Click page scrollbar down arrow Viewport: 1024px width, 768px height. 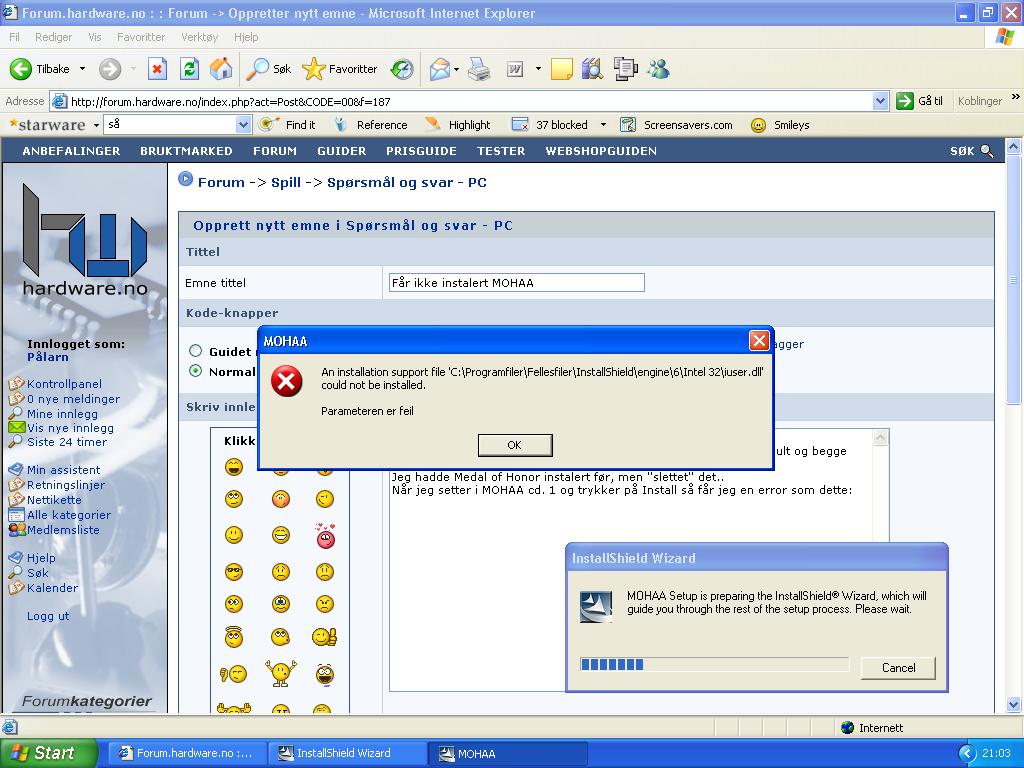[x=1014, y=705]
